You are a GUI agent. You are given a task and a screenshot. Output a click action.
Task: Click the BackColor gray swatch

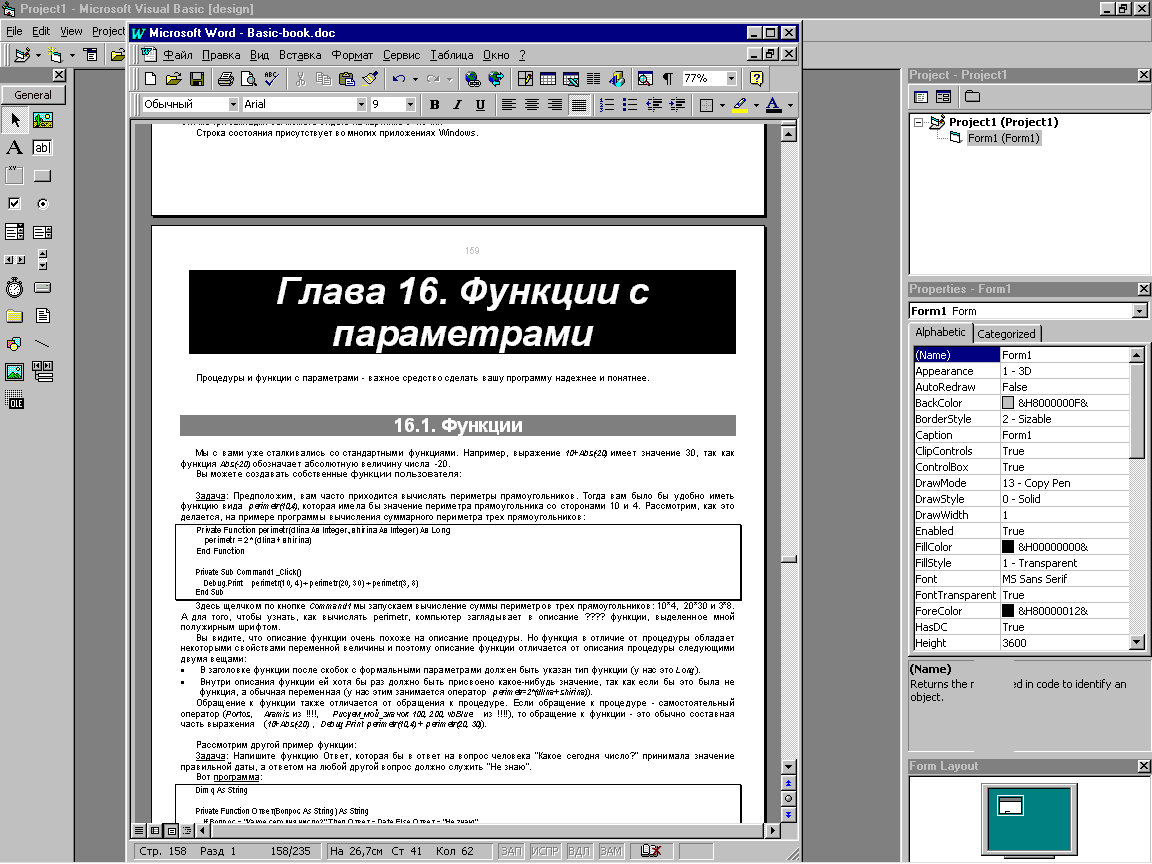tap(1008, 403)
